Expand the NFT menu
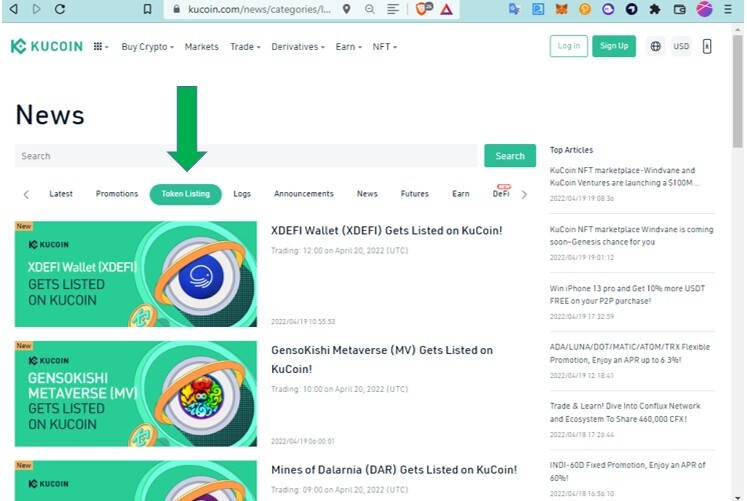The width and height of the screenshot is (747, 501). coord(384,47)
